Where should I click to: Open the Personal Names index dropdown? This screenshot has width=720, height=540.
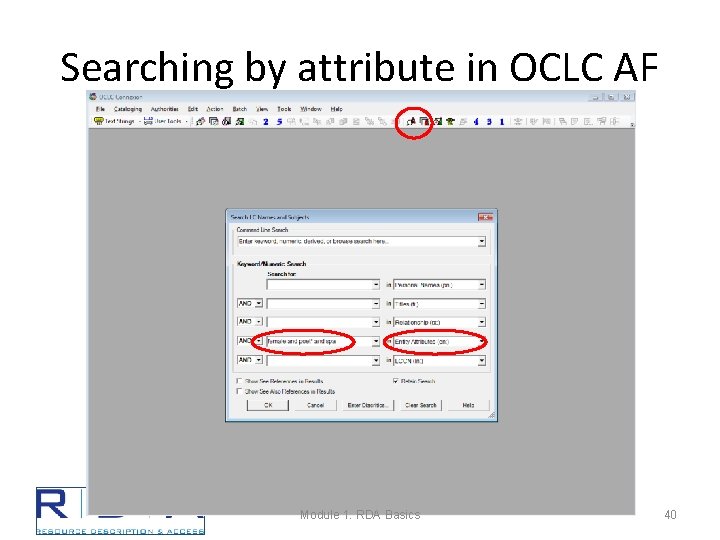click(x=481, y=285)
